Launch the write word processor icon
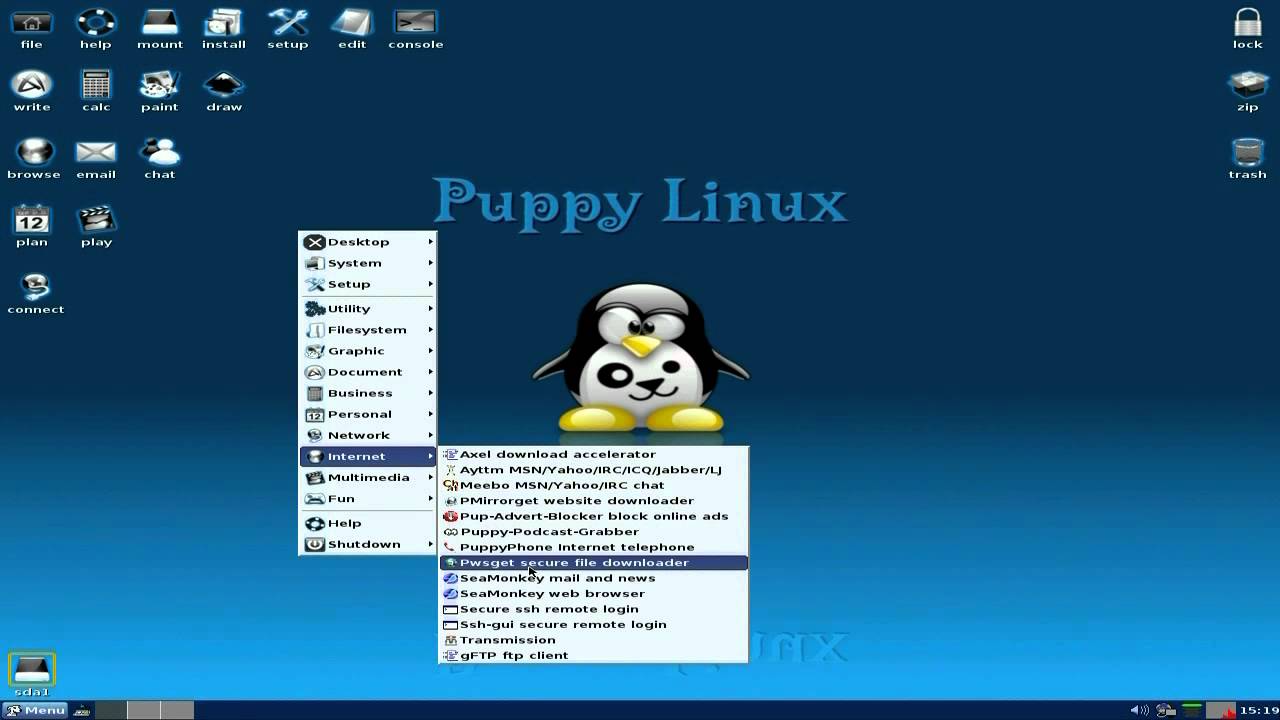Viewport: 1280px width, 720px height. [x=32, y=91]
